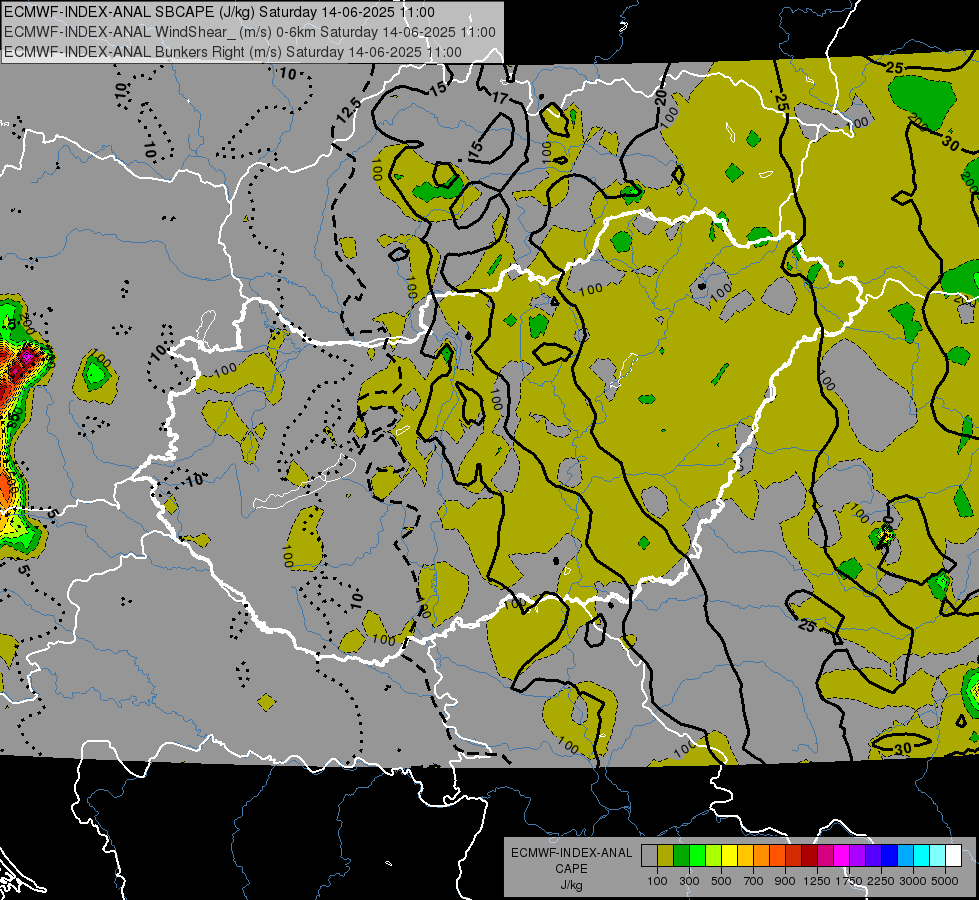
Task: Pick the cyan legend swatch
Action: [922, 856]
